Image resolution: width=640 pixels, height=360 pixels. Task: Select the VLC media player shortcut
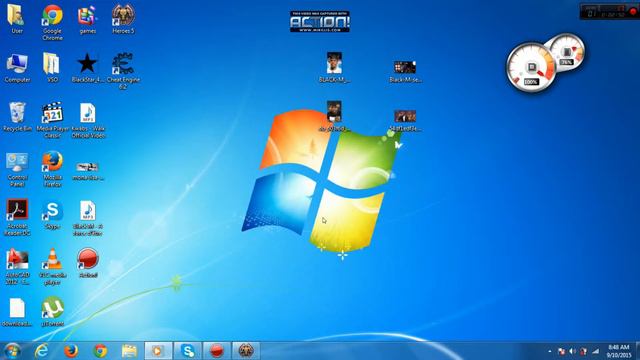52,267
